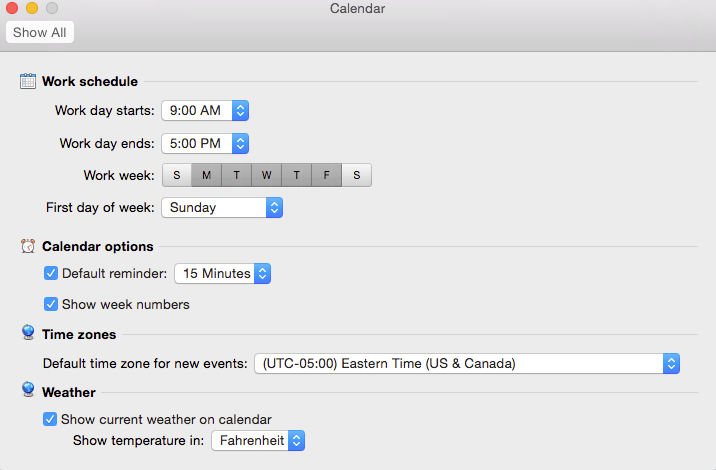The height and width of the screenshot is (470, 716).
Task: Minimize the Calendar preferences window
Action: coord(32,8)
